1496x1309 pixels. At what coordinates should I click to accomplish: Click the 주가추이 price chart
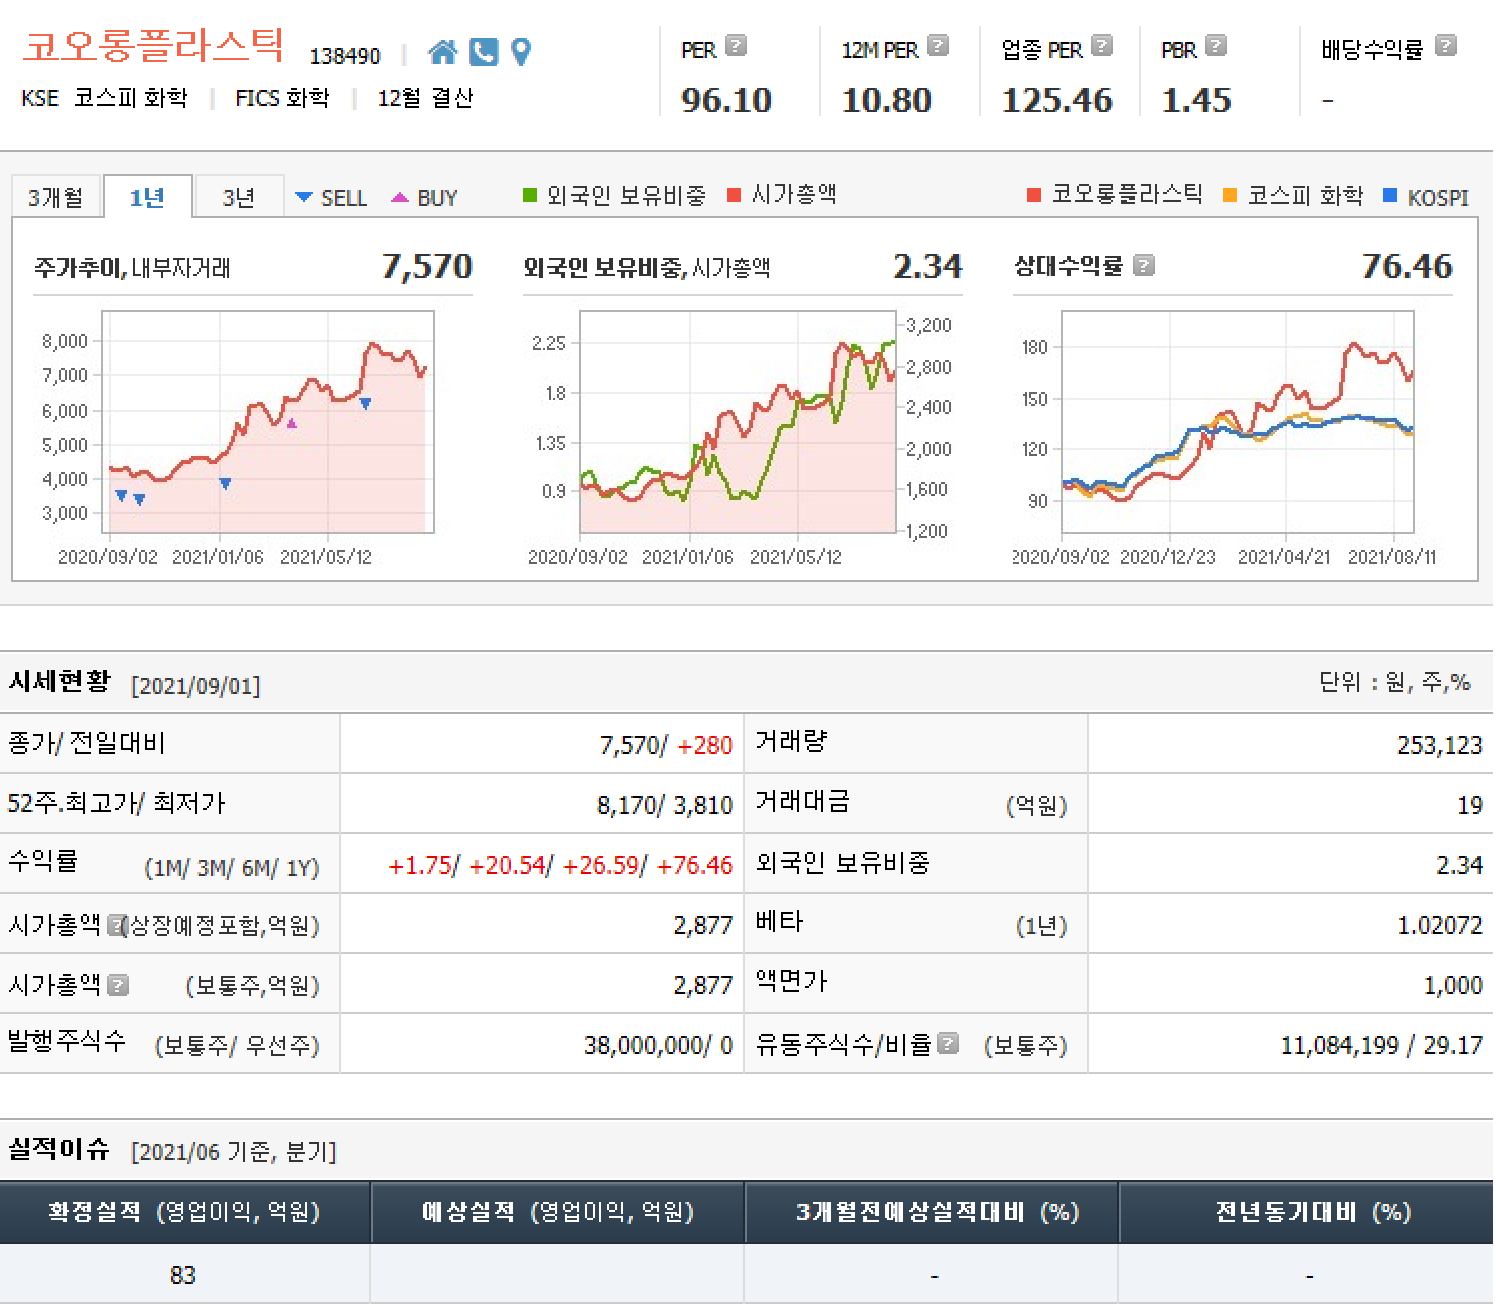268,422
